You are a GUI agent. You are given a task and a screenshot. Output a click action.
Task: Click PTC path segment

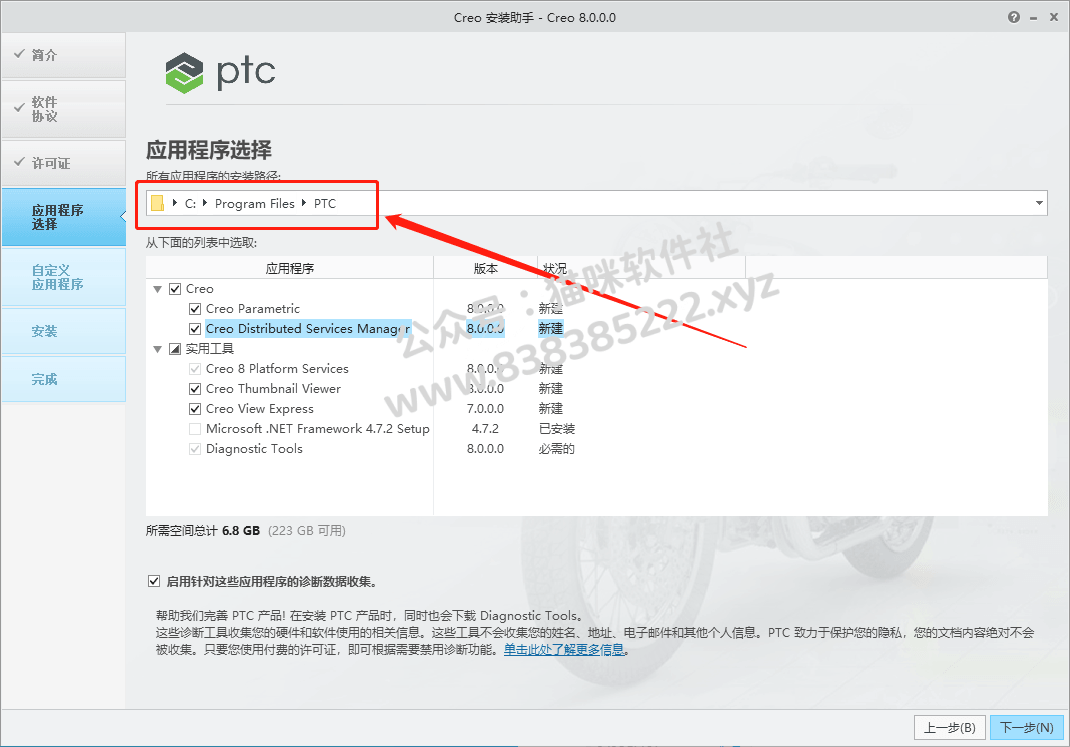point(325,203)
